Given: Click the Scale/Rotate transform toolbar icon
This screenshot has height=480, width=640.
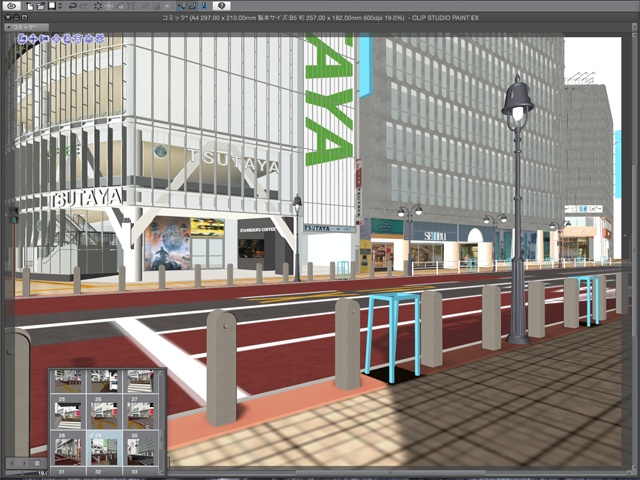Looking at the screenshot, I should (131, 6).
